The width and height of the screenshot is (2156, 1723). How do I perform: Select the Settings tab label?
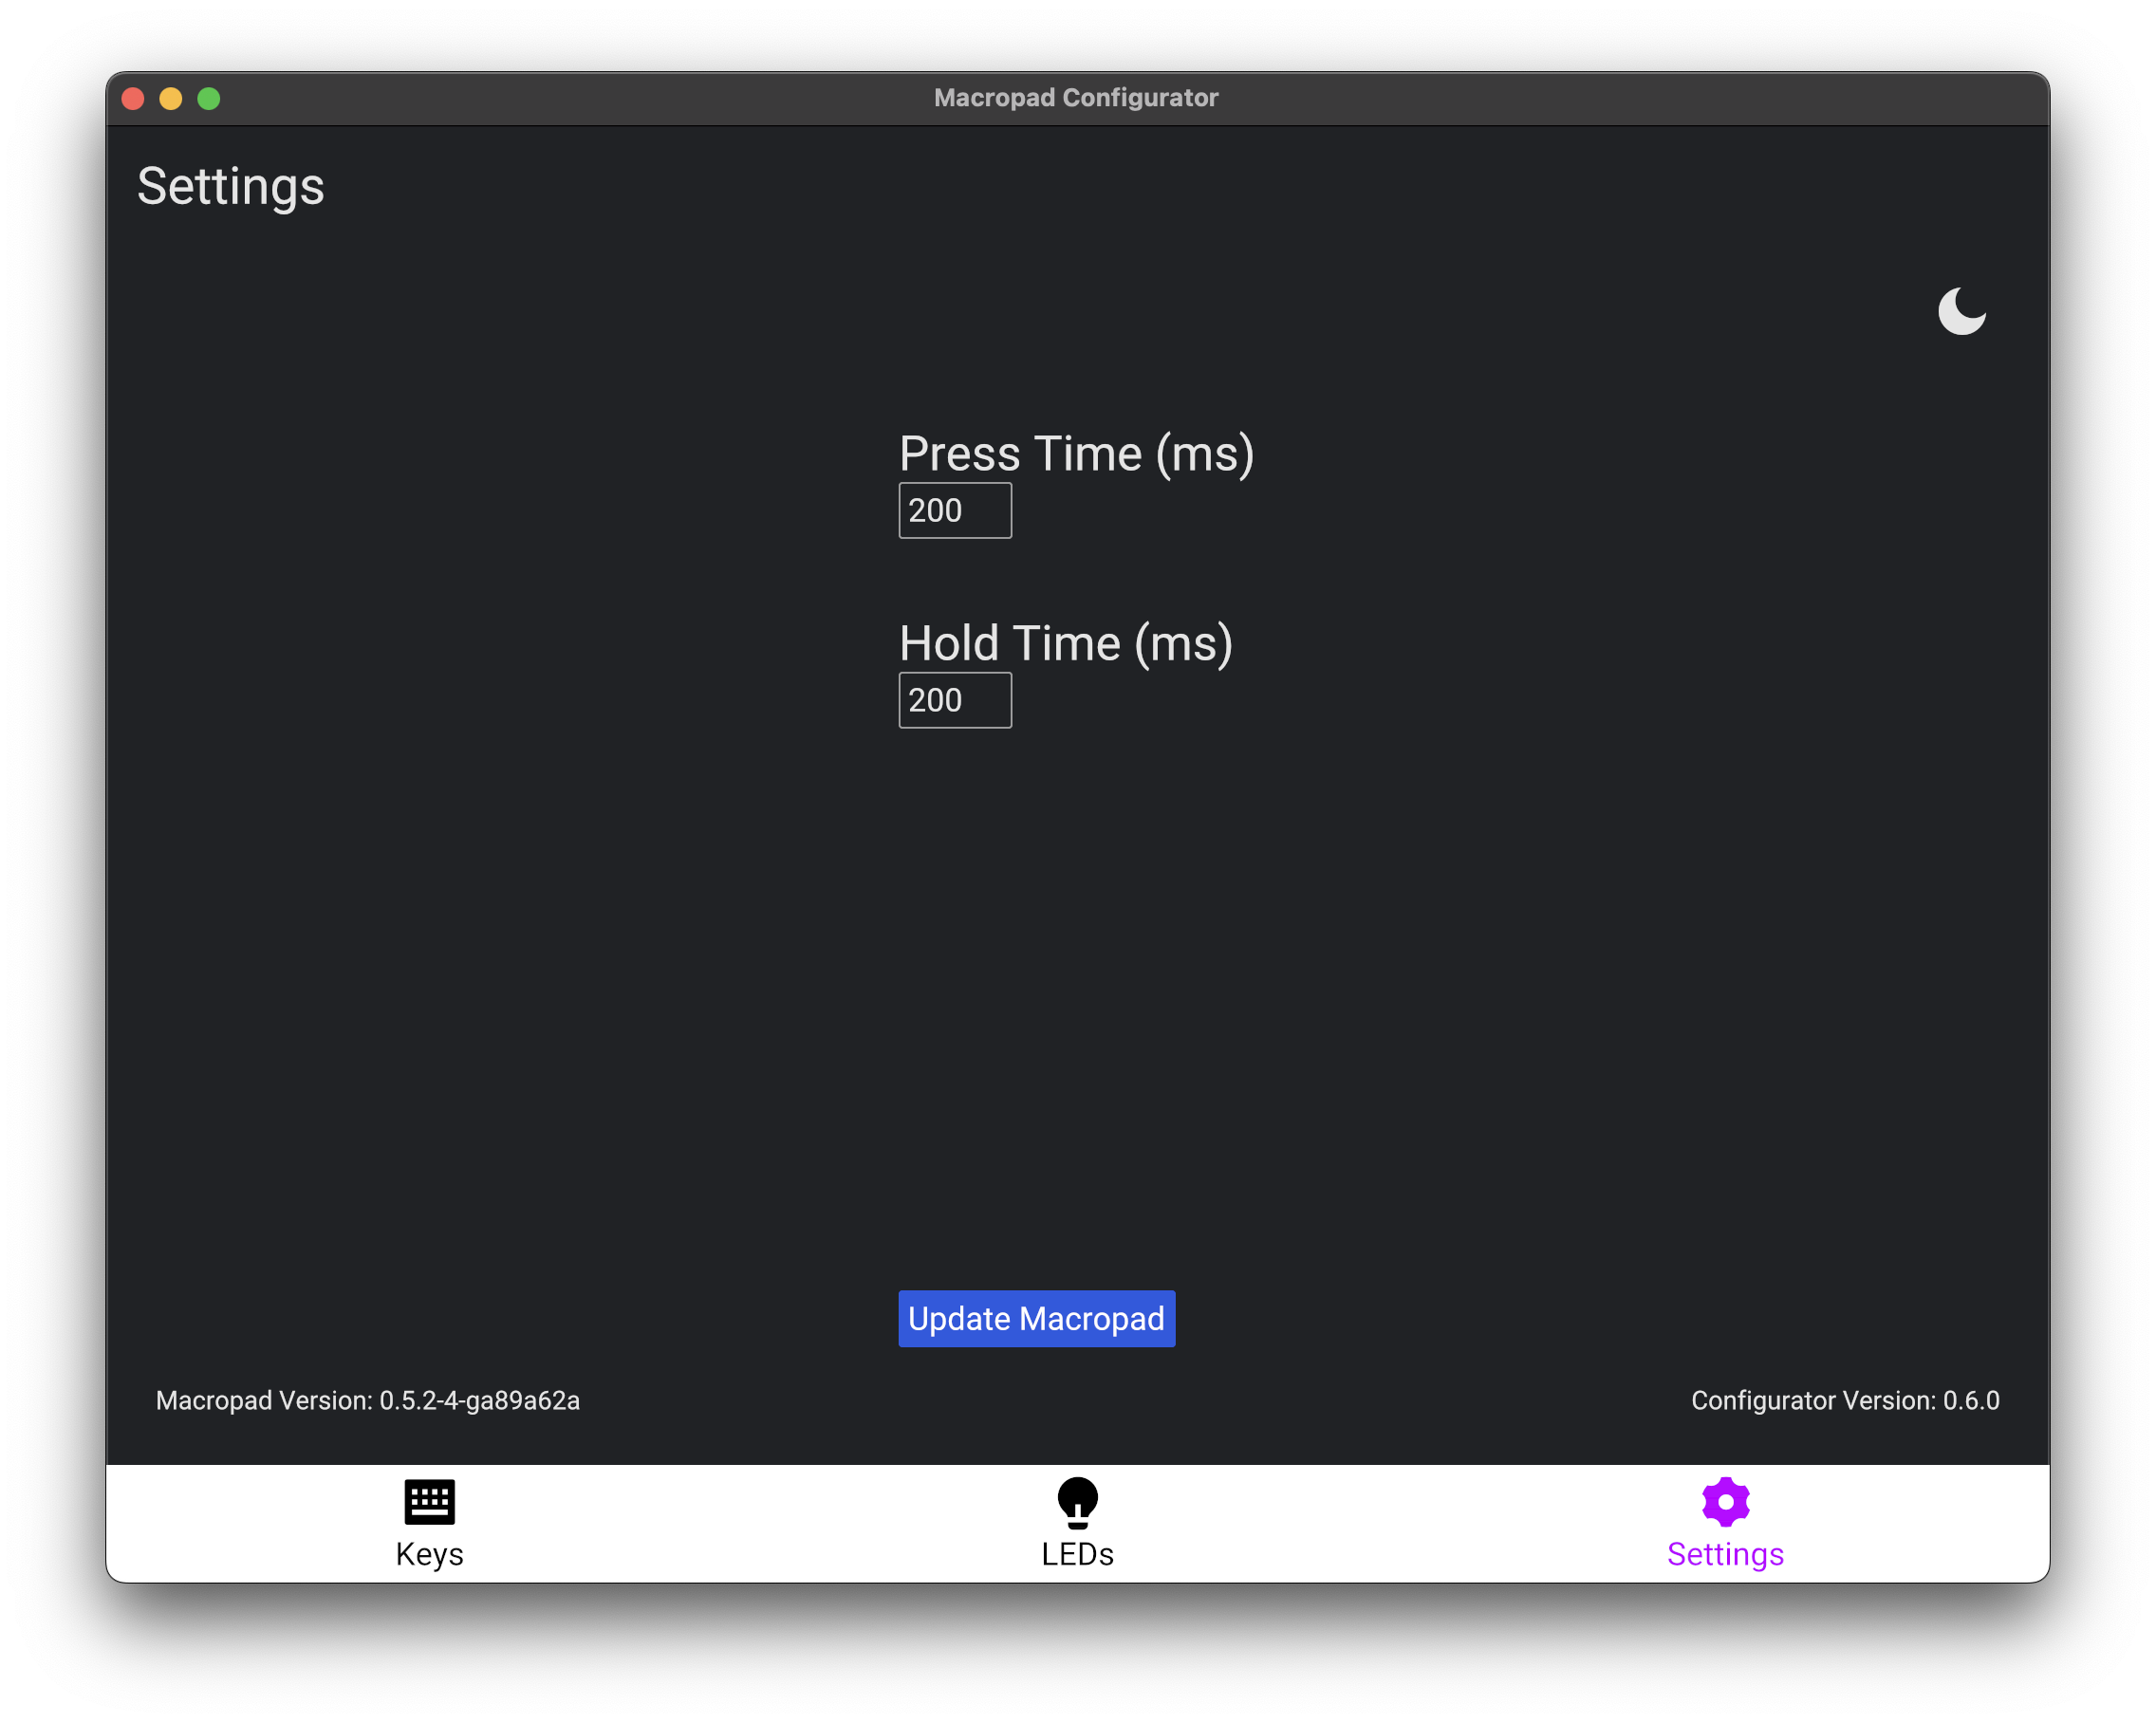pyautogui.click(x=1725, y=1554)
